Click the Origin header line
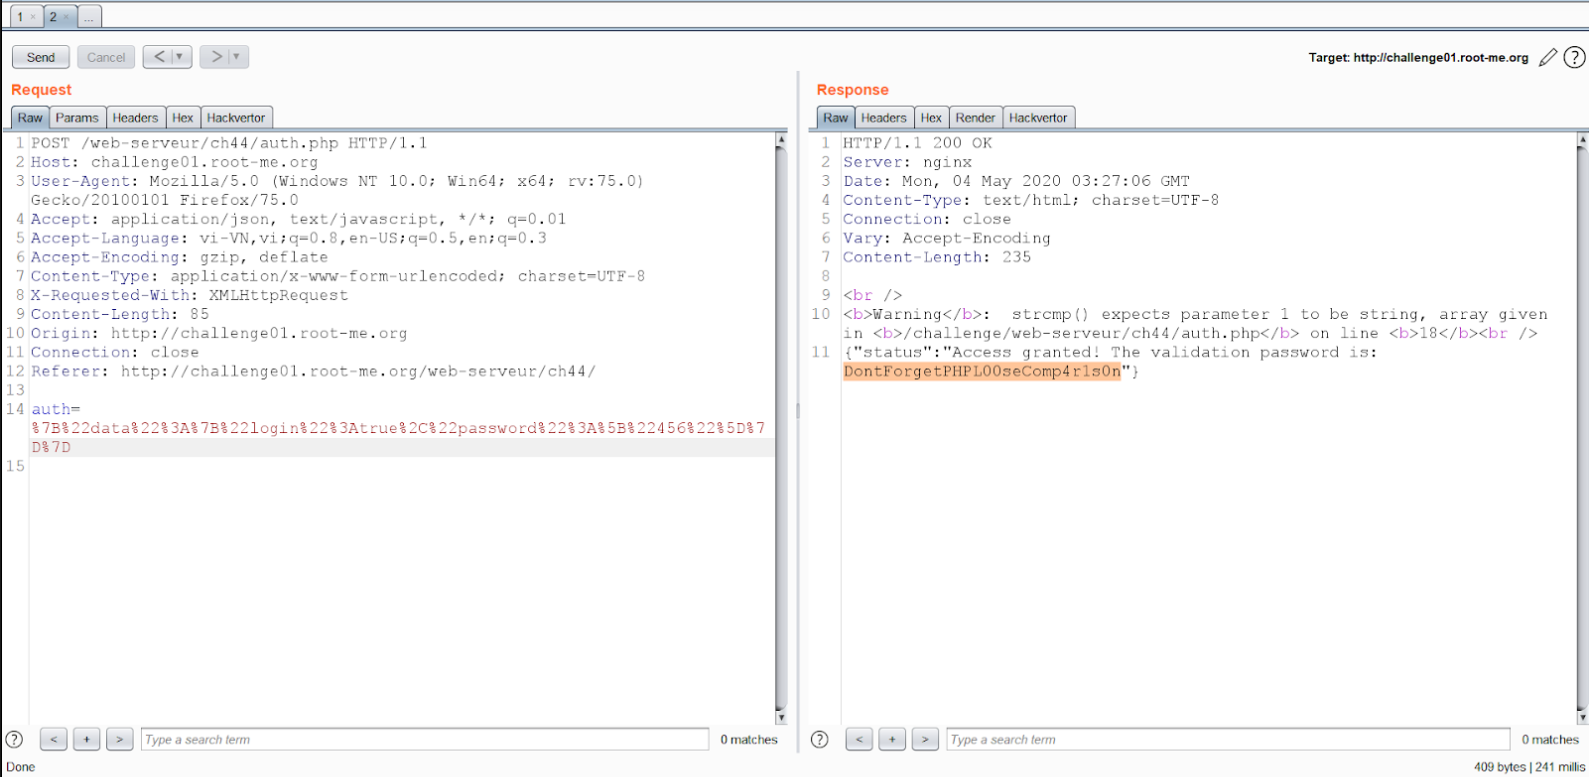Screen dimensions: 1589x777 pos(219,333)
